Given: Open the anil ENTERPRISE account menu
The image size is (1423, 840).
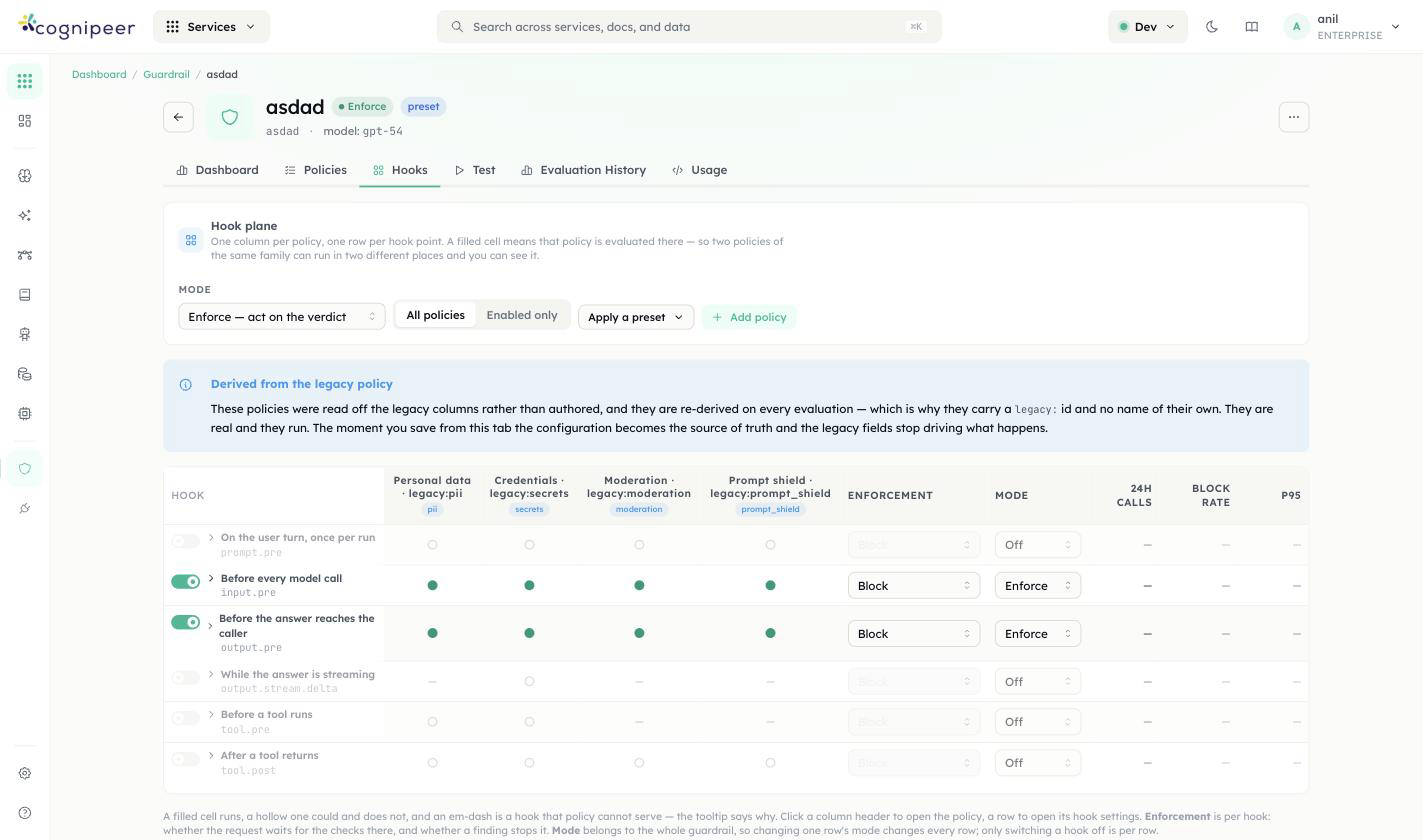Looking at the screenshot, I should [x=1344, y=27].
